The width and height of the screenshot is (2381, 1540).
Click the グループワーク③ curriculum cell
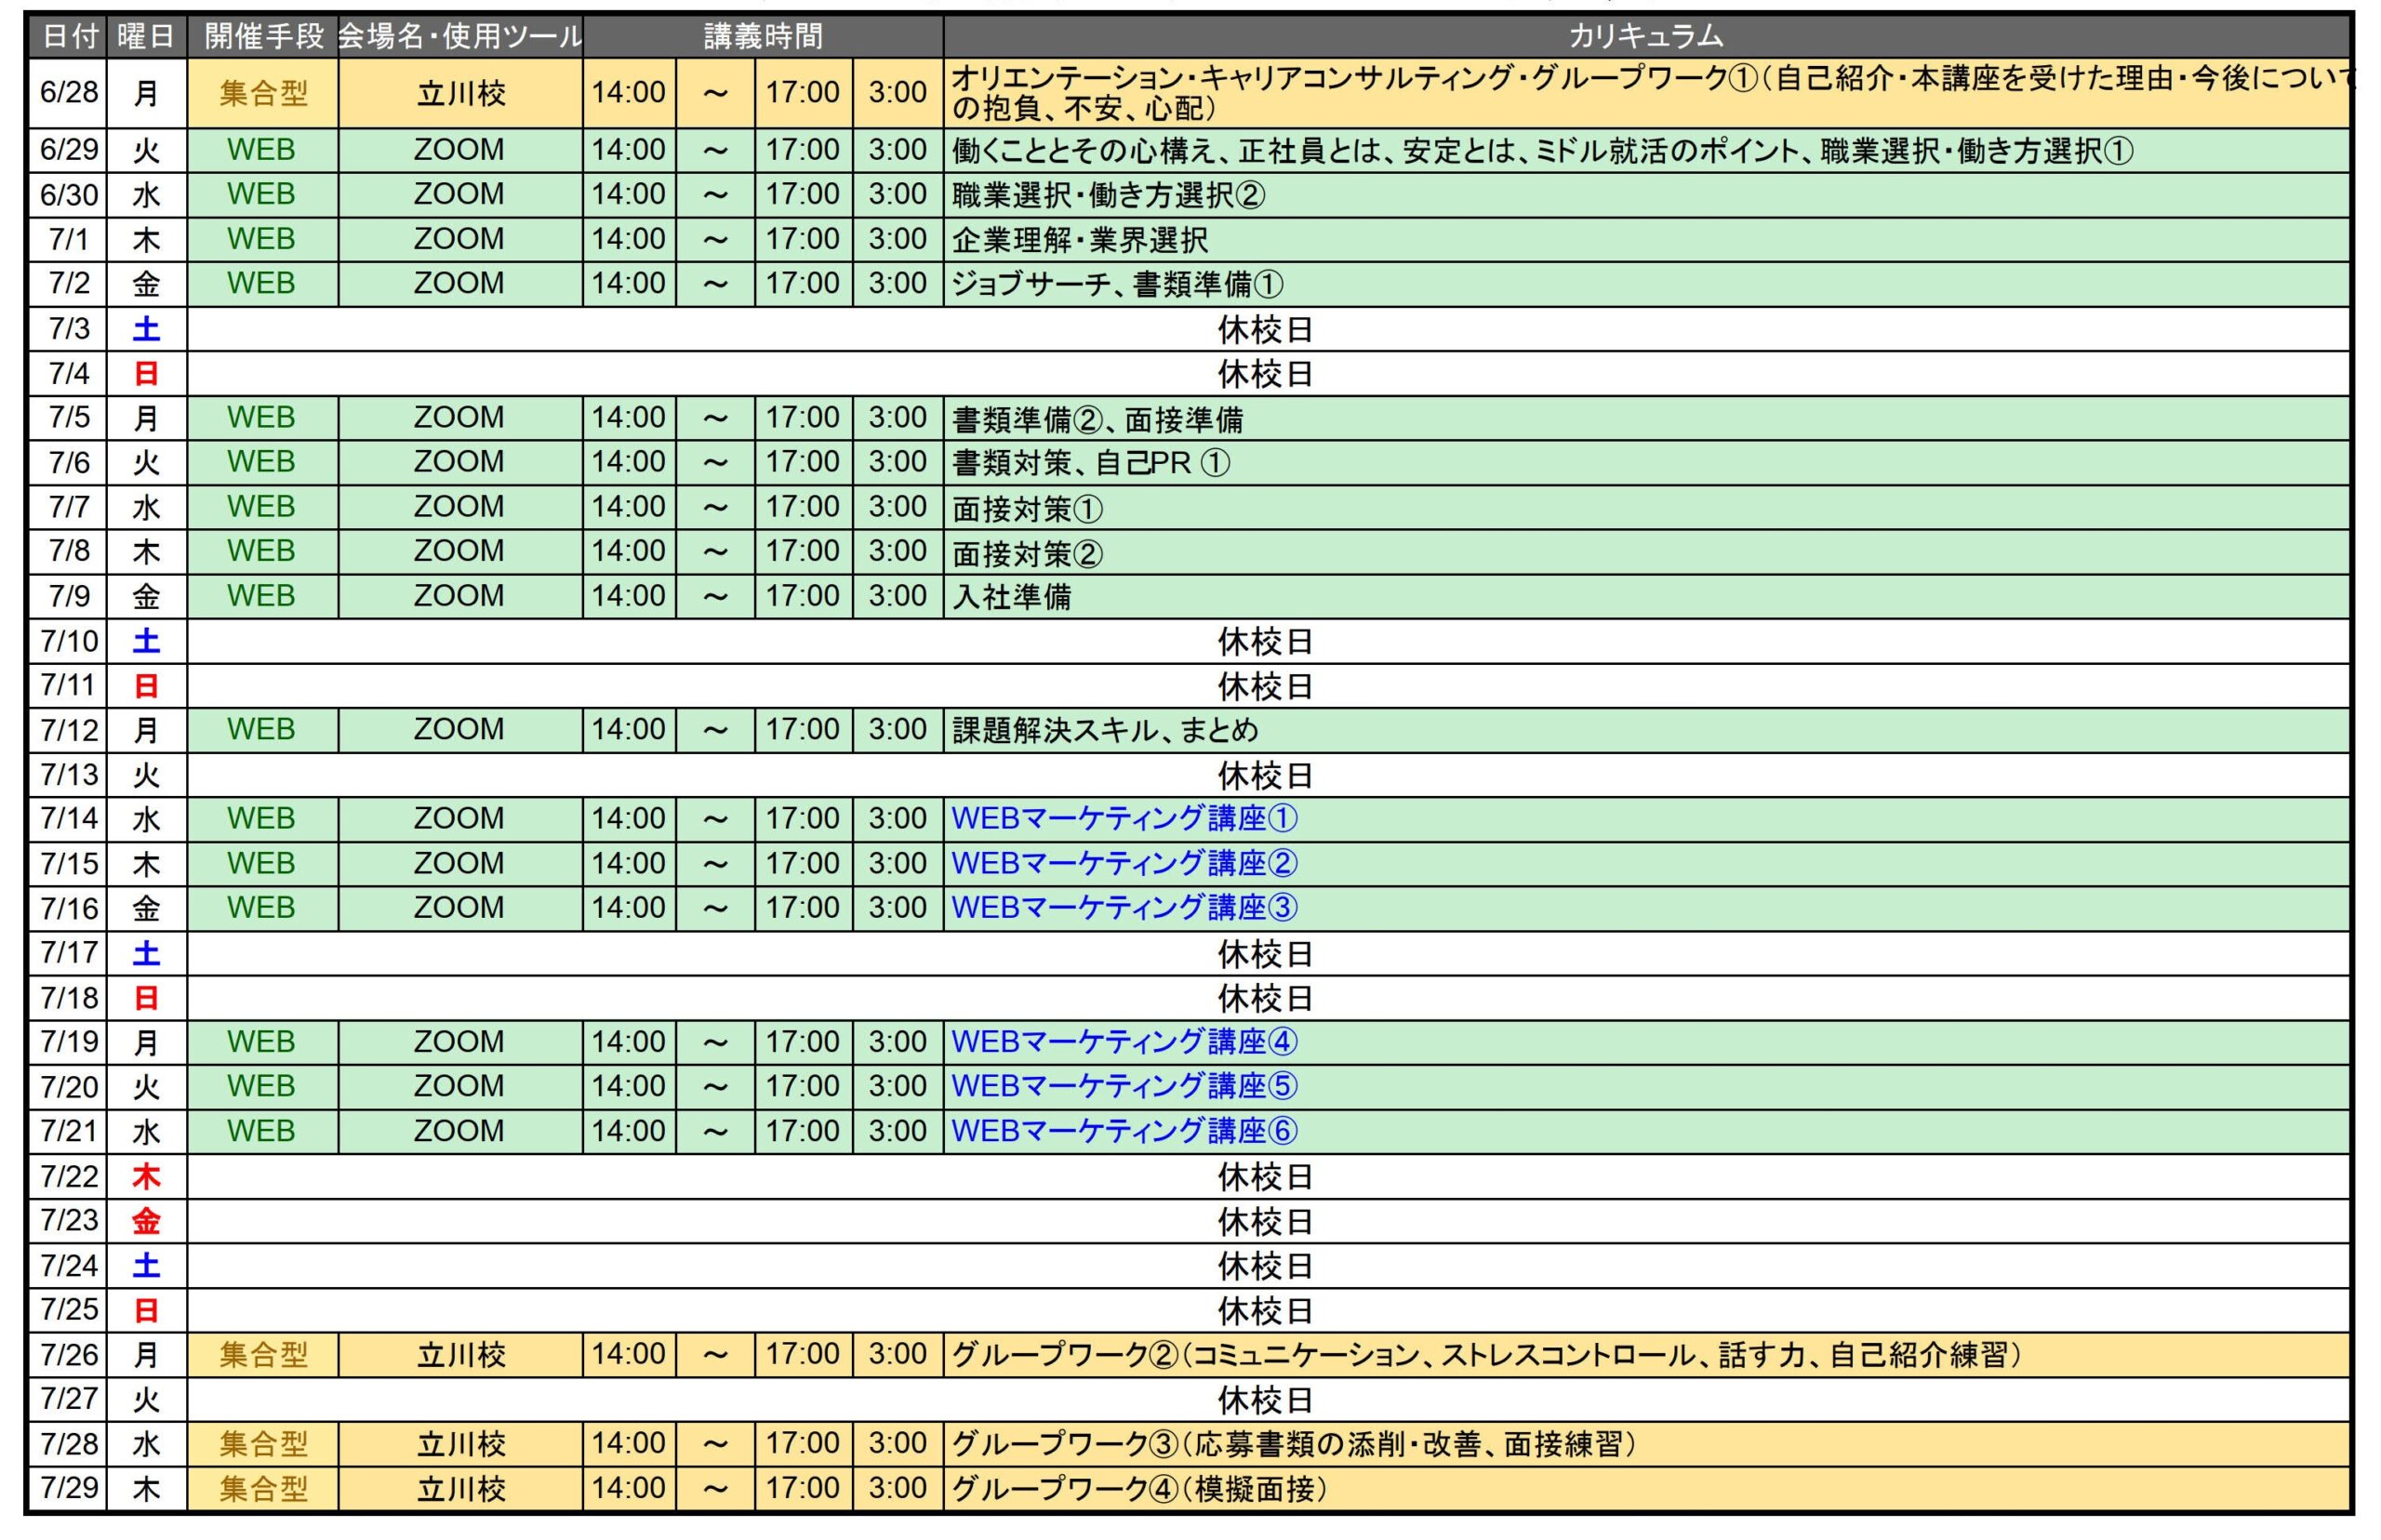(1646, 1444)
